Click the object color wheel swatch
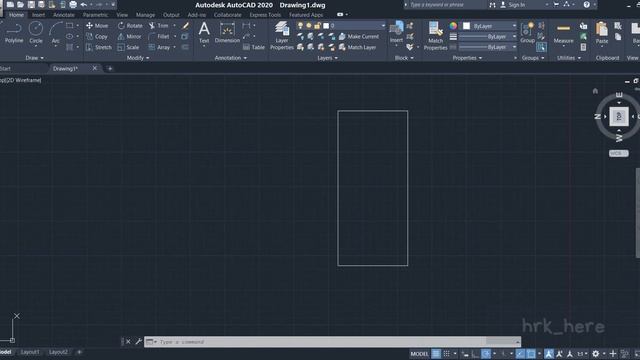 click(x=453, y=26)
